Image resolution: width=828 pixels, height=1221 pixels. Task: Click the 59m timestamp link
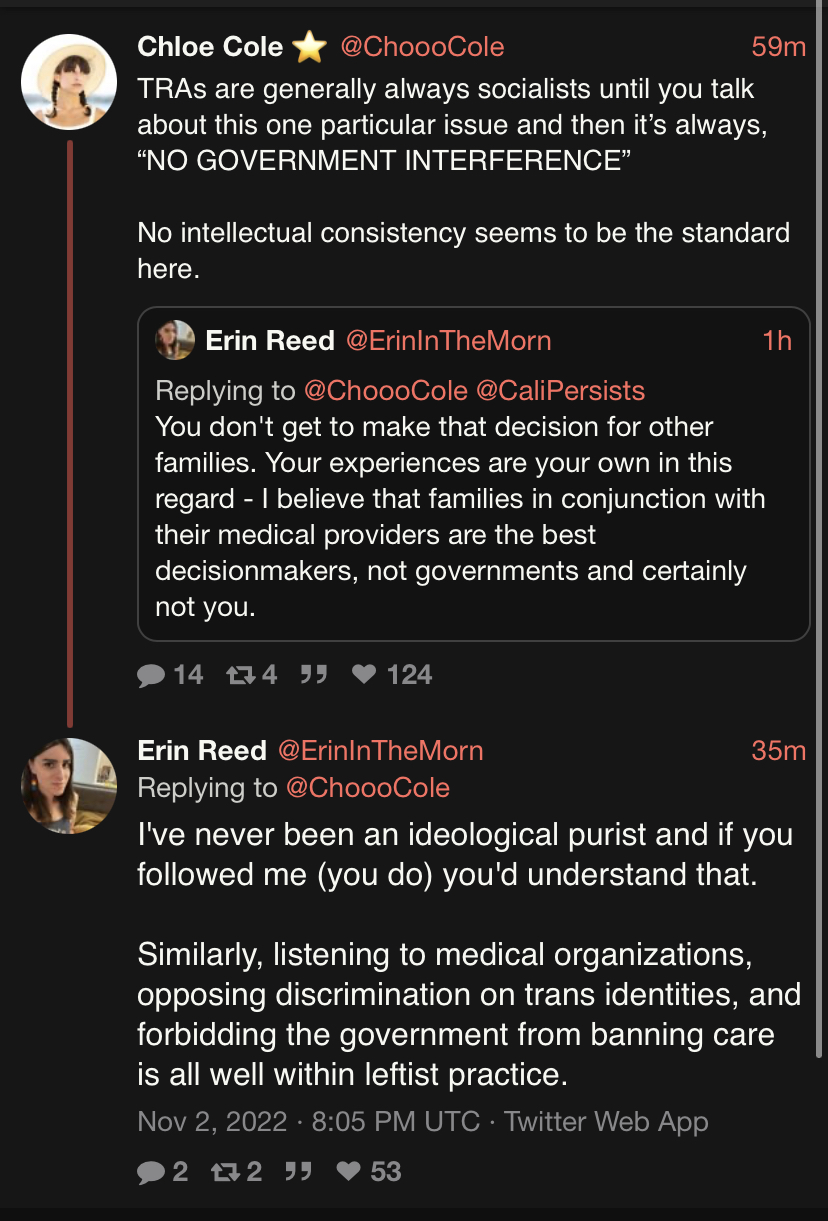click(778, 46)
